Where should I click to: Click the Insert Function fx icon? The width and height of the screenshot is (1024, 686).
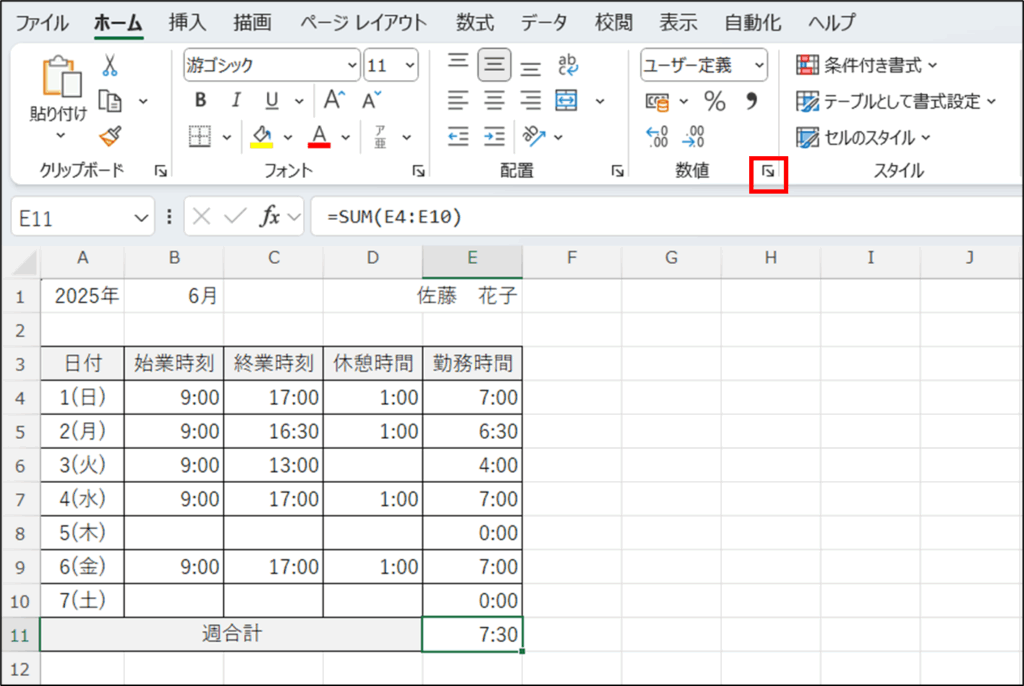click(270, 217)
